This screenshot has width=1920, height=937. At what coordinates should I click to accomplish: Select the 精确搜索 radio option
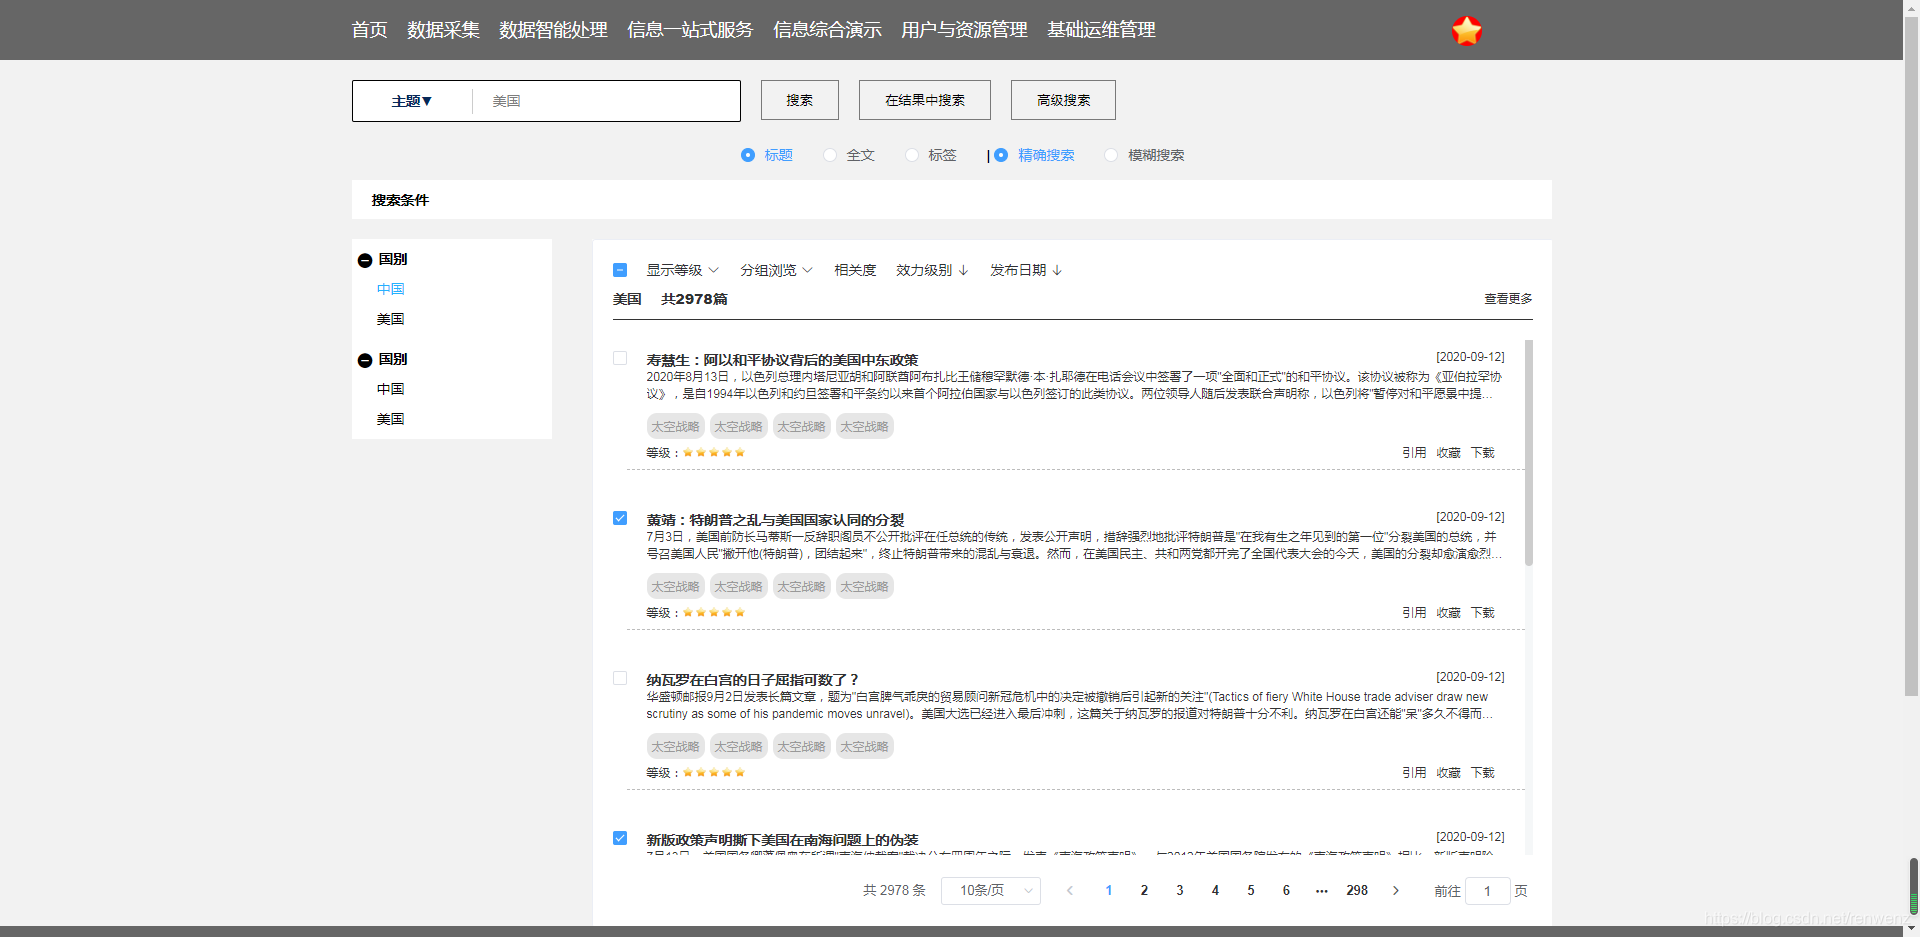coord(1001,155)
